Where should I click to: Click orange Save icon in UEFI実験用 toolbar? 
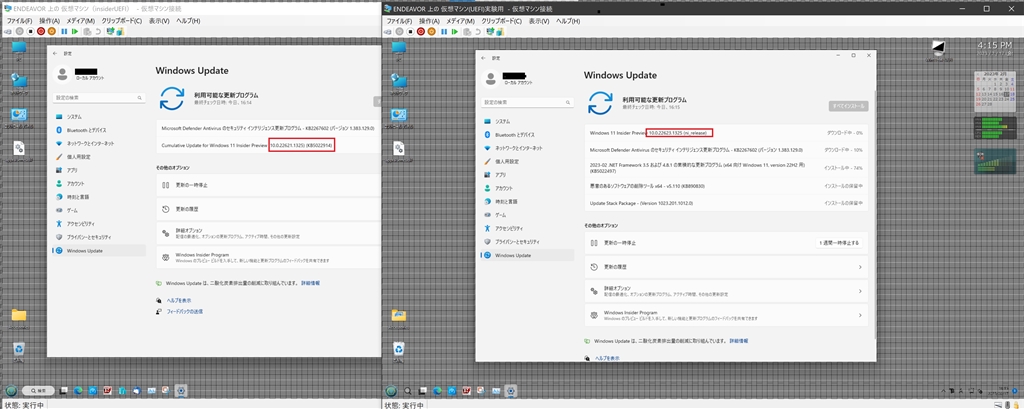coord(432,31)
